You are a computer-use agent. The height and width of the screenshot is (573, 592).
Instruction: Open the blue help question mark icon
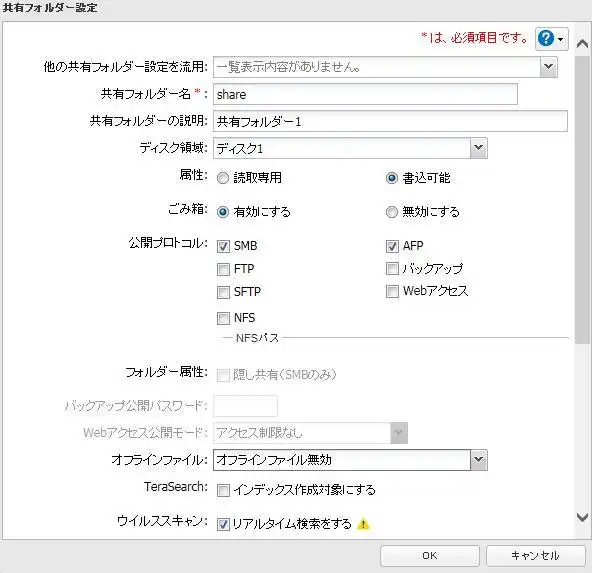pyautogui.click(x=546, y=38)
